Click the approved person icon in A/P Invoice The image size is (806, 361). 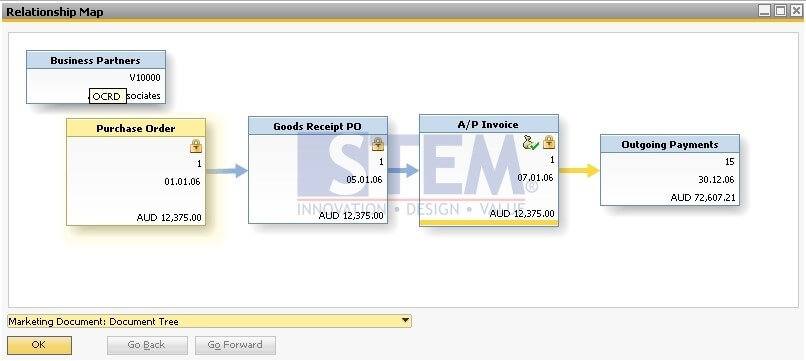[530, 143]
